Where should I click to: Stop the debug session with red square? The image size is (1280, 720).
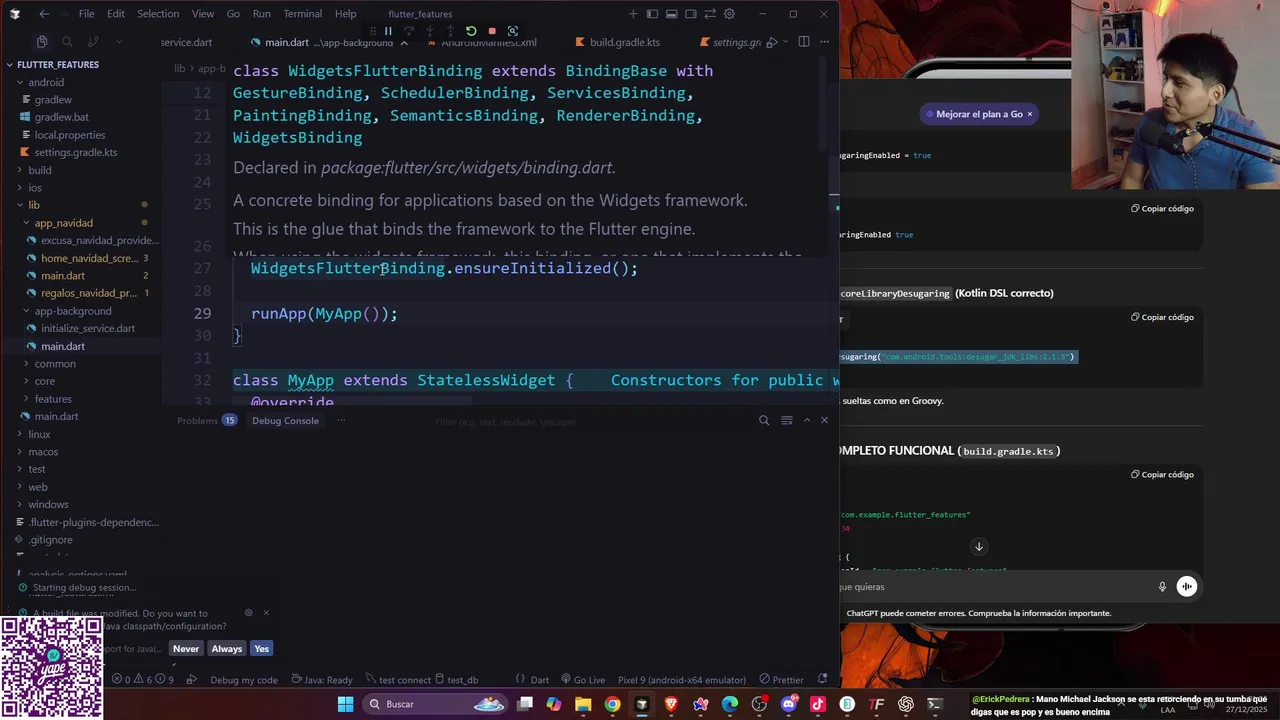[x=492, y=31]
